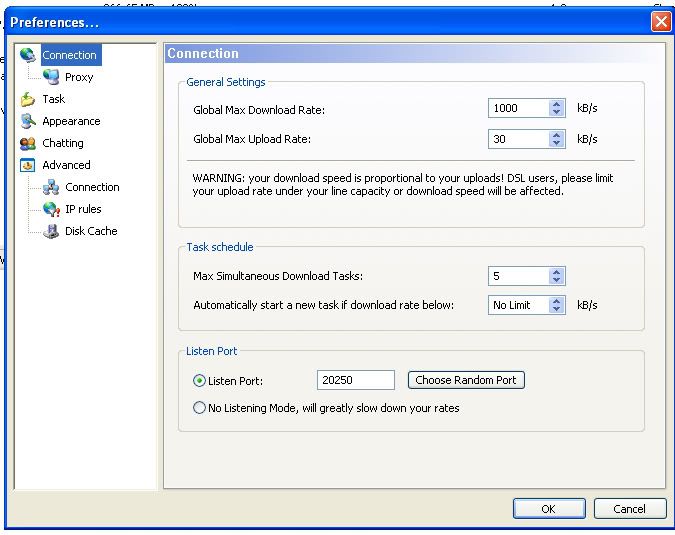Expand the Max Simultaneous Download Tasks dropdown
The image size is (675, 535).
pyautogui.click(x=557, y=276)
